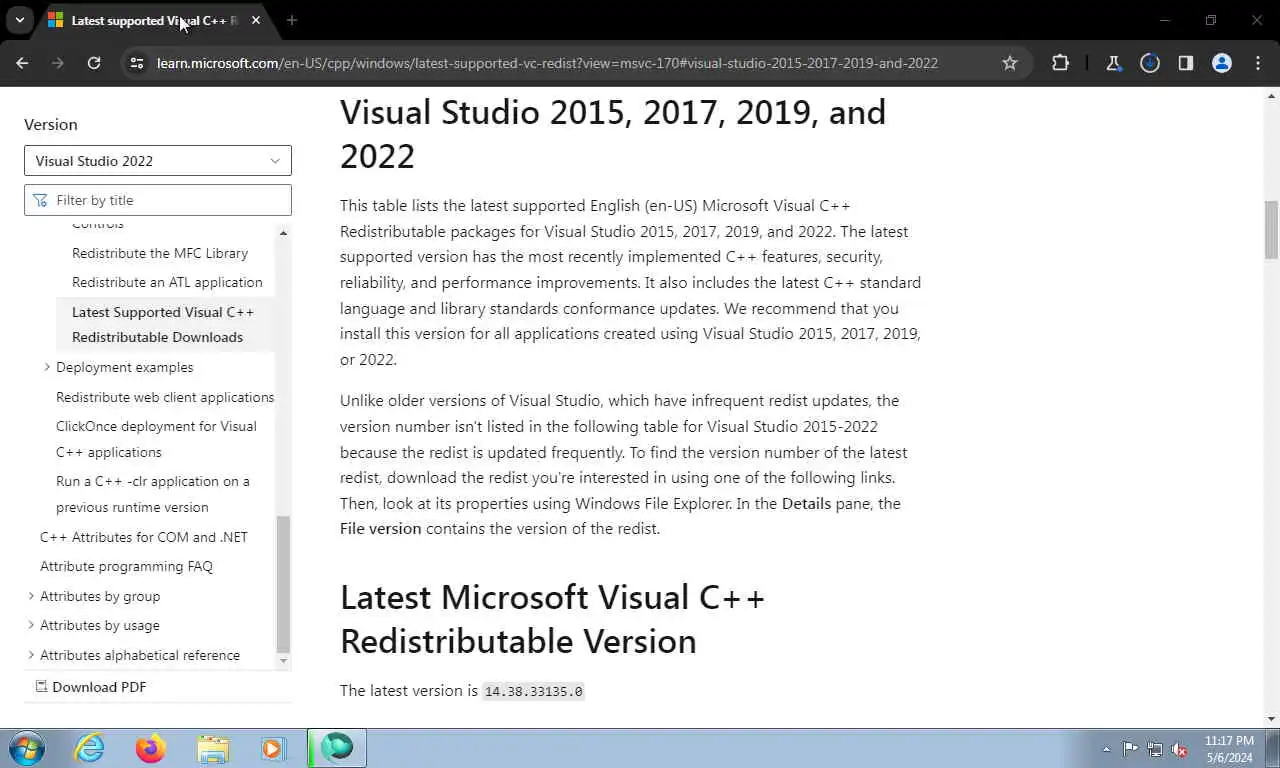The width and height of the screenshot is (1280, 768).
Task: Launch Firefox from taskbar
Action: coord(151,748)
